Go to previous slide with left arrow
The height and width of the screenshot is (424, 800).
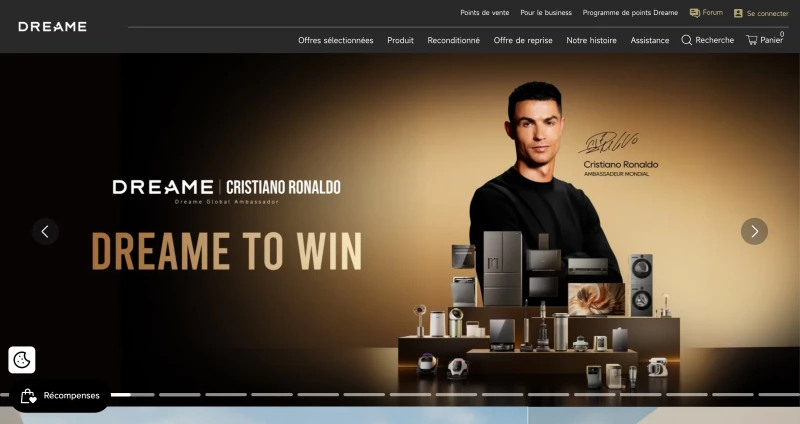[45, 232]
